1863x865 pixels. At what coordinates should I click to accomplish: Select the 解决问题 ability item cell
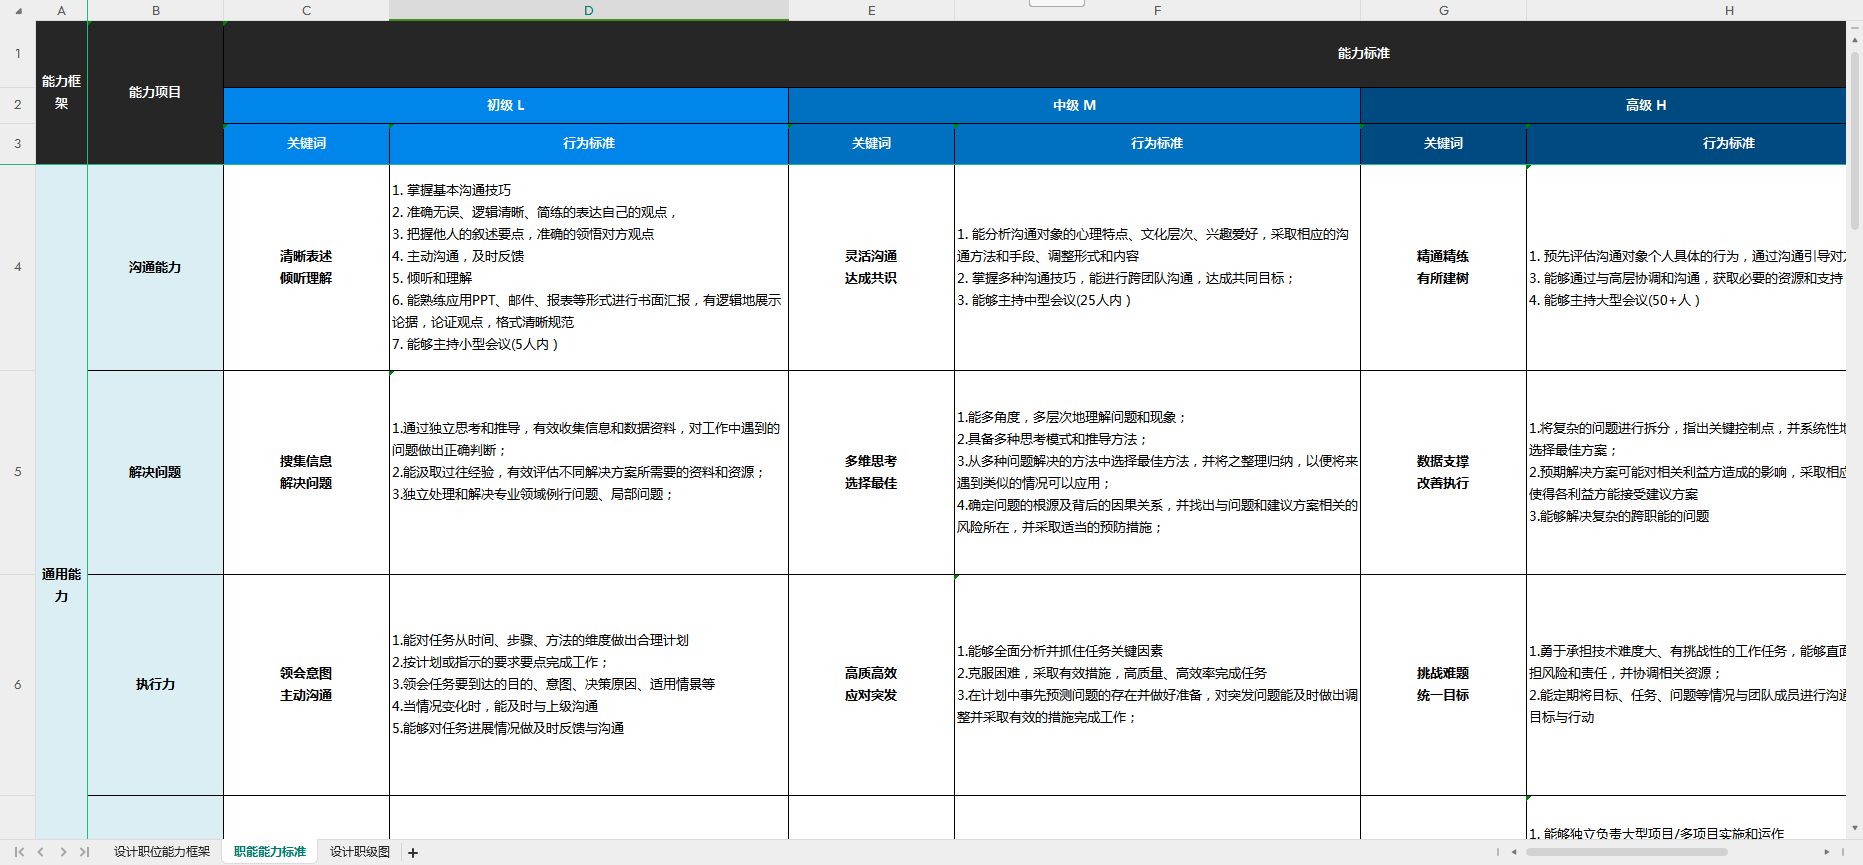[156, 472]
